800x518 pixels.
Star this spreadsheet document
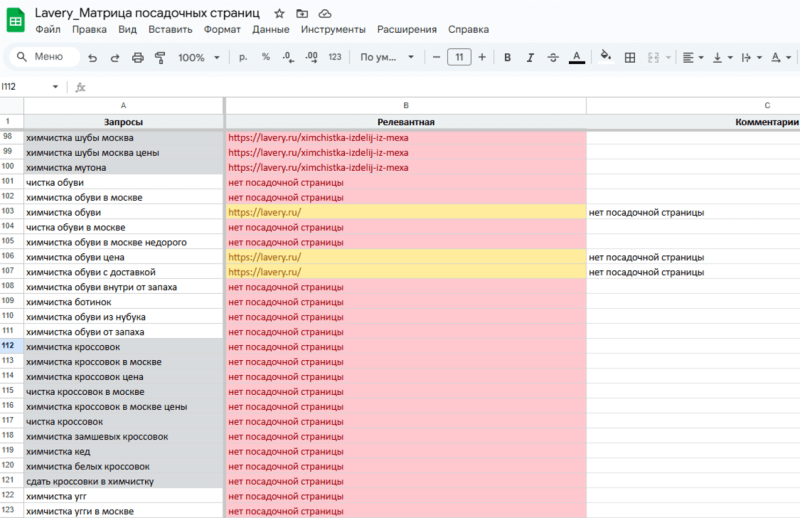[279, 13]
